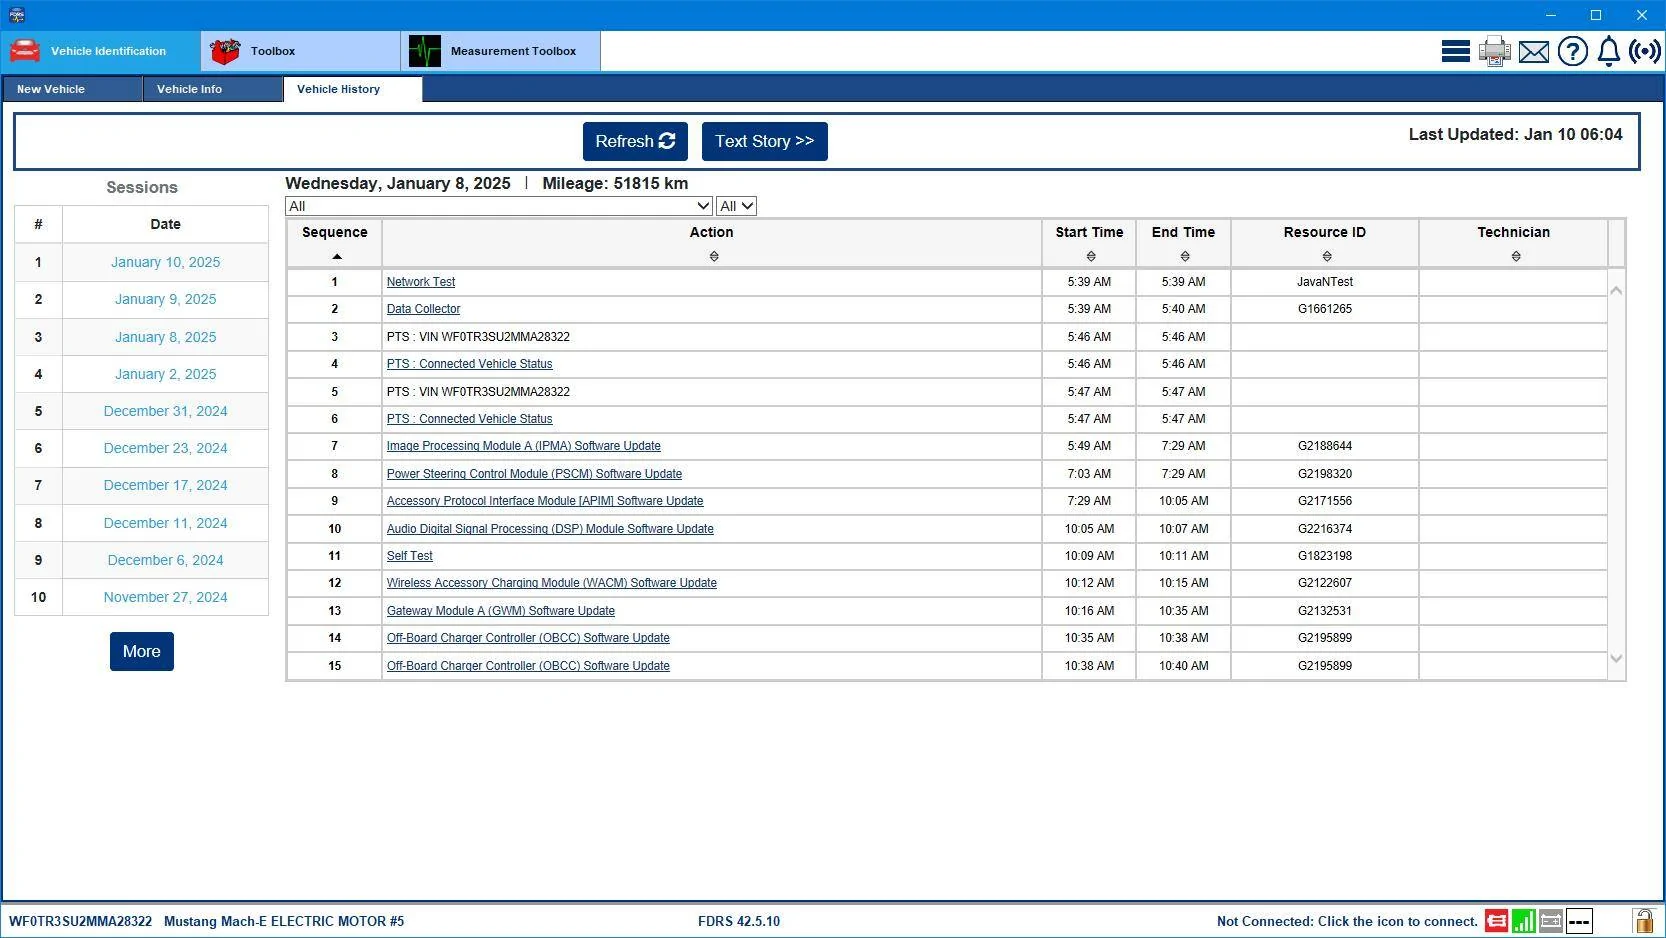Open the small All filter dropdown
Image resolution: width=1666 pixels, height=938 pixels.
[736, 206]
